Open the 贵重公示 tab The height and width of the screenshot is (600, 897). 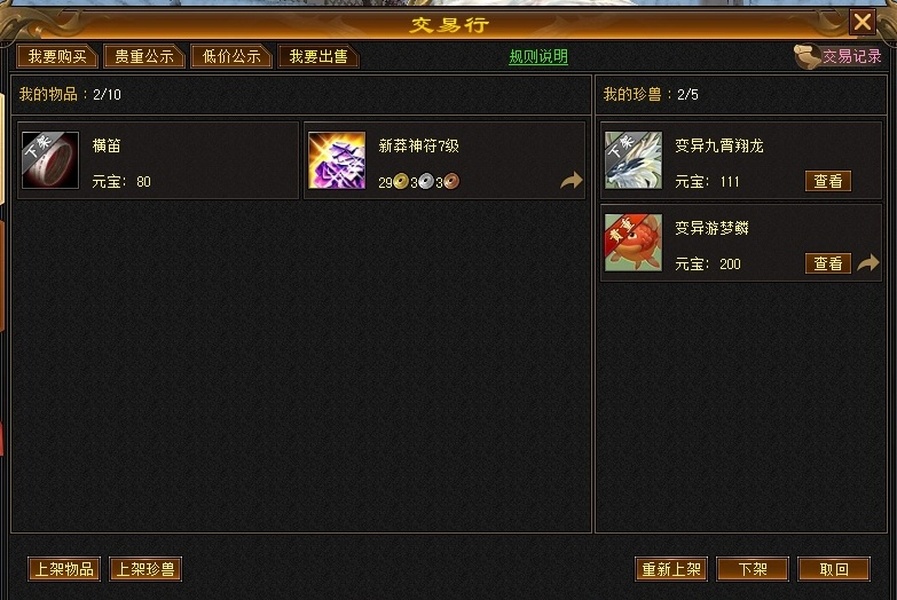click(144, 56)
